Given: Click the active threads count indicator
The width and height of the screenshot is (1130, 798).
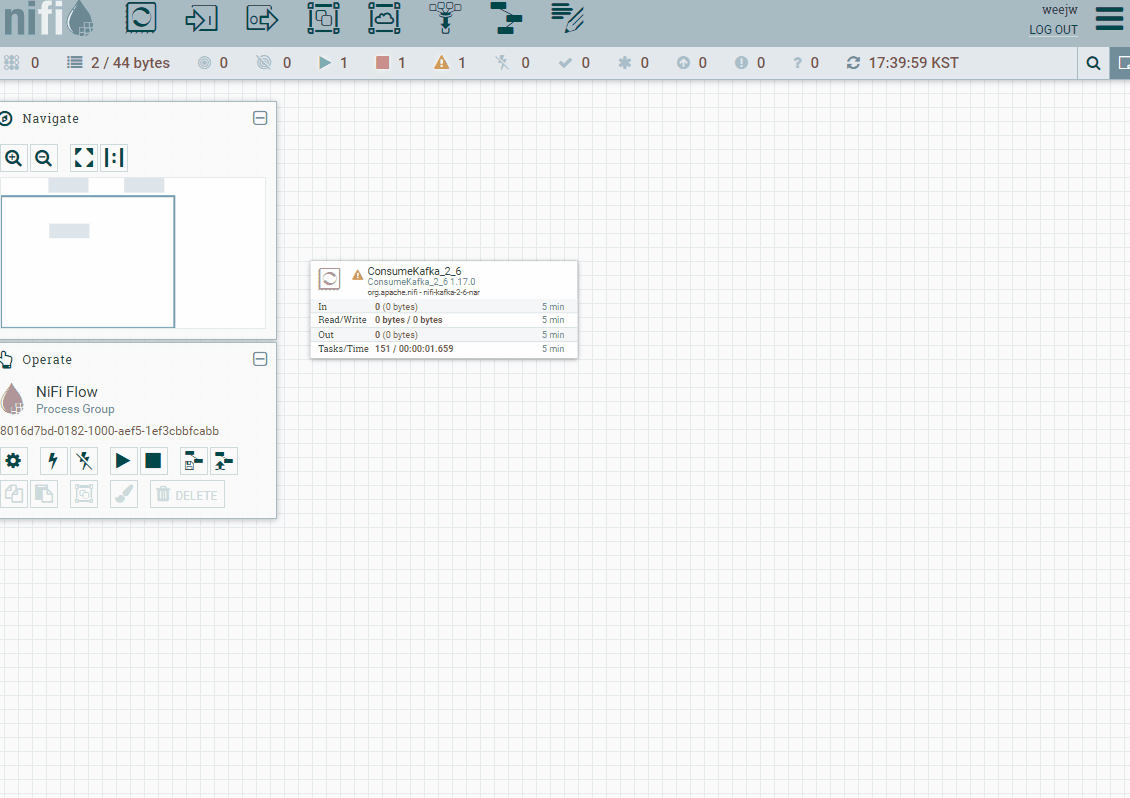Looking at the screenshot, I should pos(21,63).
